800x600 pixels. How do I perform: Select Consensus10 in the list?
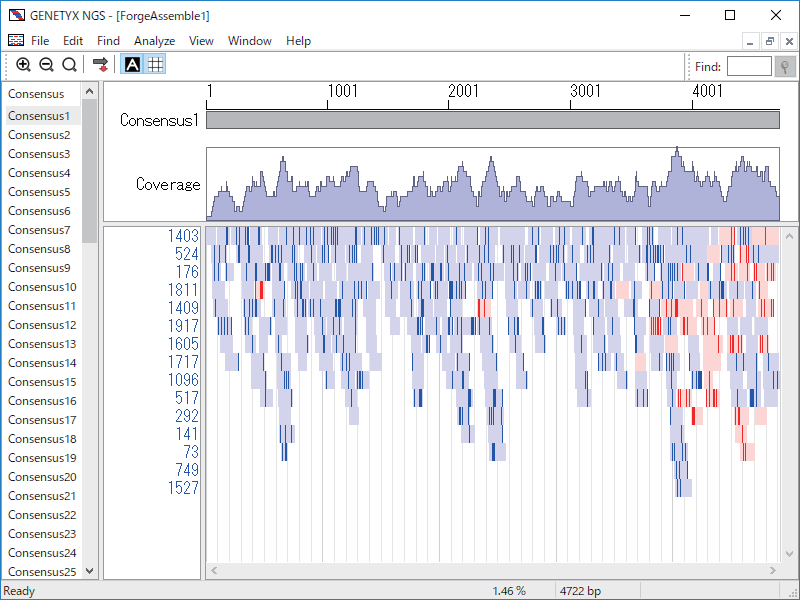pos(43,287)
